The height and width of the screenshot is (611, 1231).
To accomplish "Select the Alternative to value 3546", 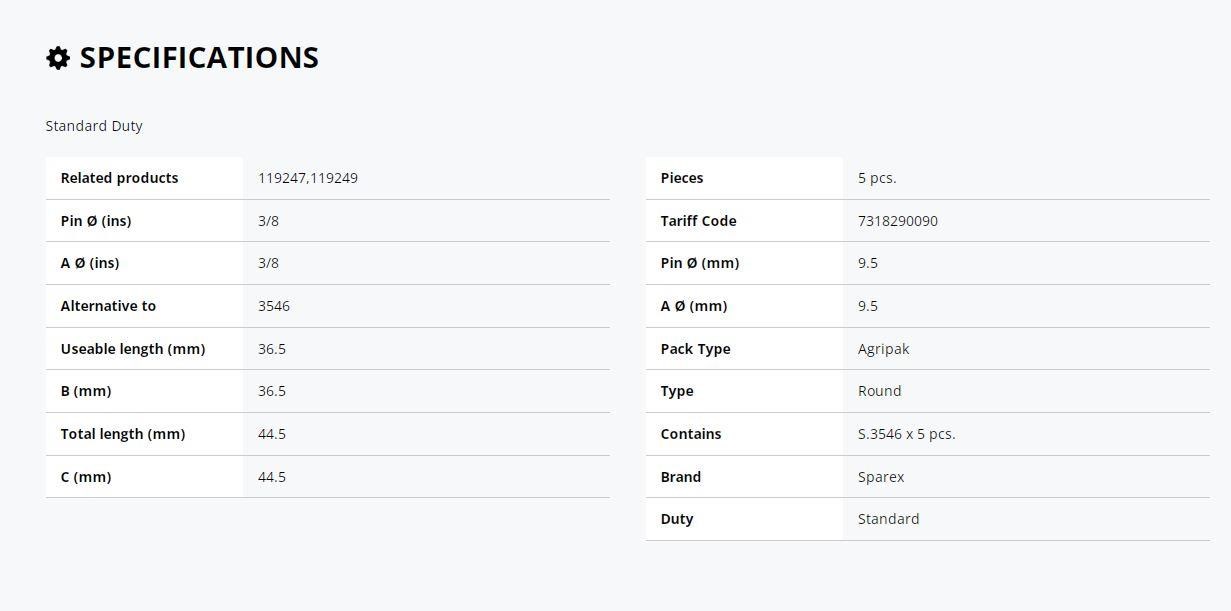I will click(x=274, y=306).
